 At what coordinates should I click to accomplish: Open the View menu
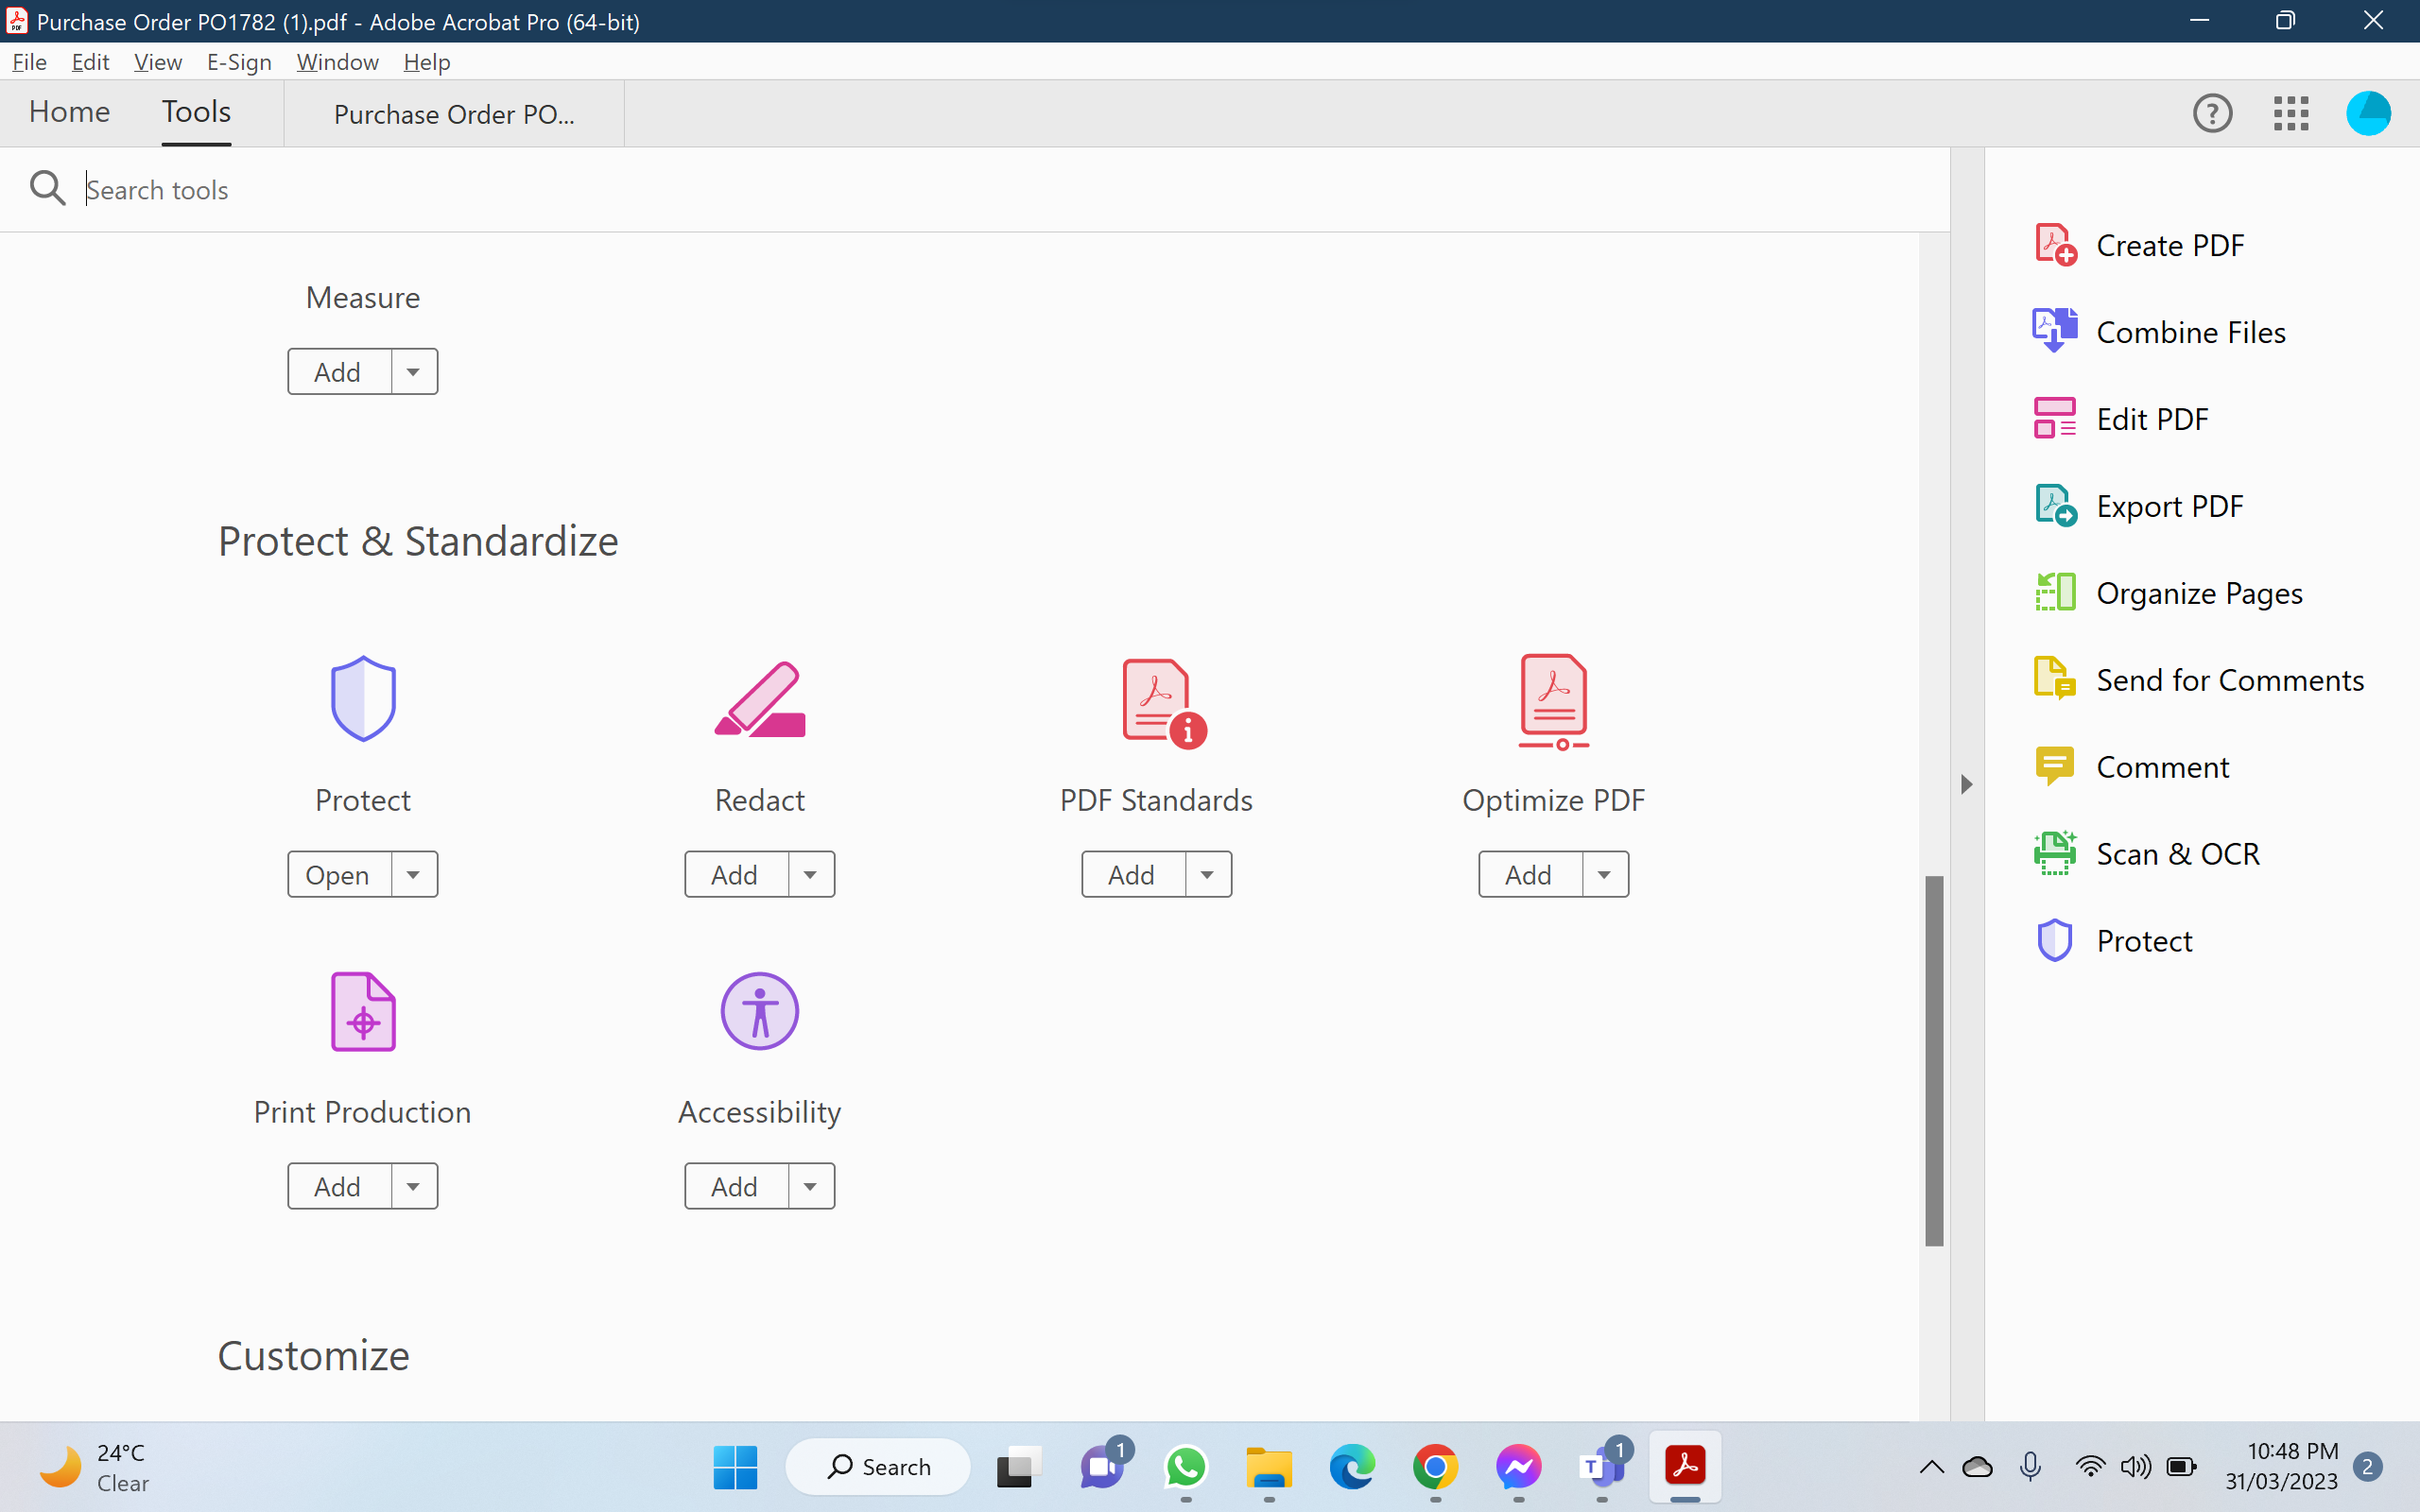coord(157,61)
